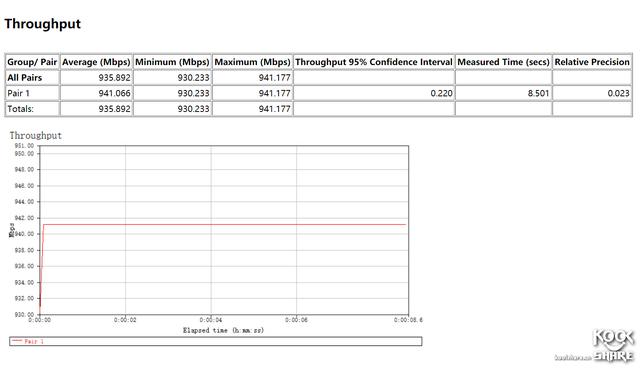640x368 pixels.
Task: Select the relative precision value 0.023
Action: (618, 93)
